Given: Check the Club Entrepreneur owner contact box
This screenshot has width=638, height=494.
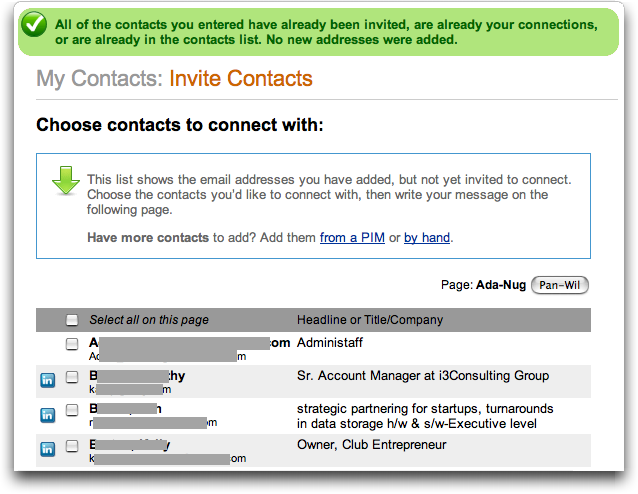Looking at the screenshot, I should coord(72,446).
